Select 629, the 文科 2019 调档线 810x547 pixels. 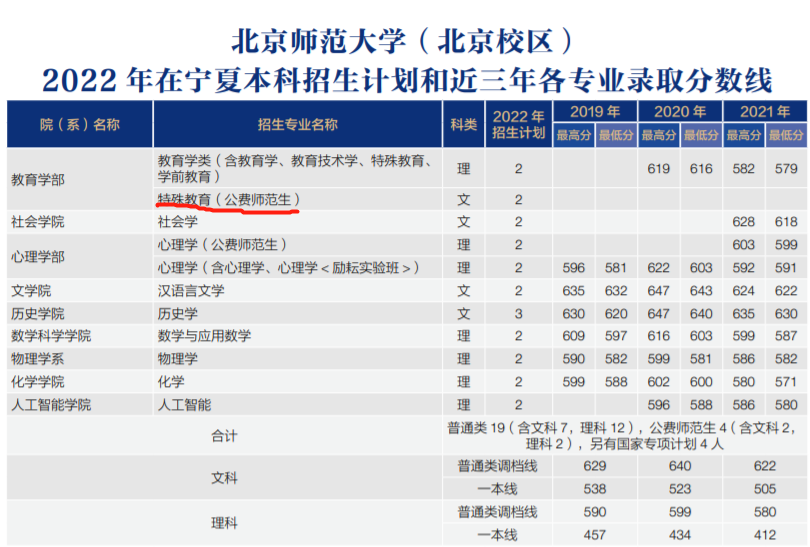[x=595, y=466]
